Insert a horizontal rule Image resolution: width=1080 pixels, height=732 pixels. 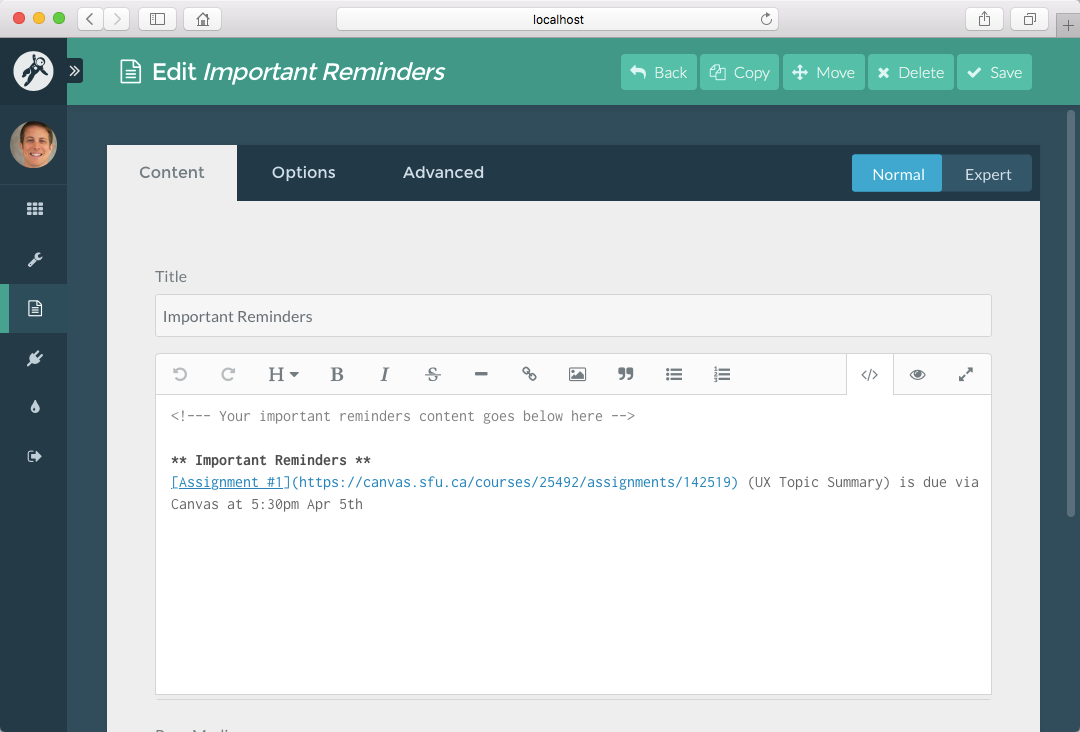click(481, 374)
